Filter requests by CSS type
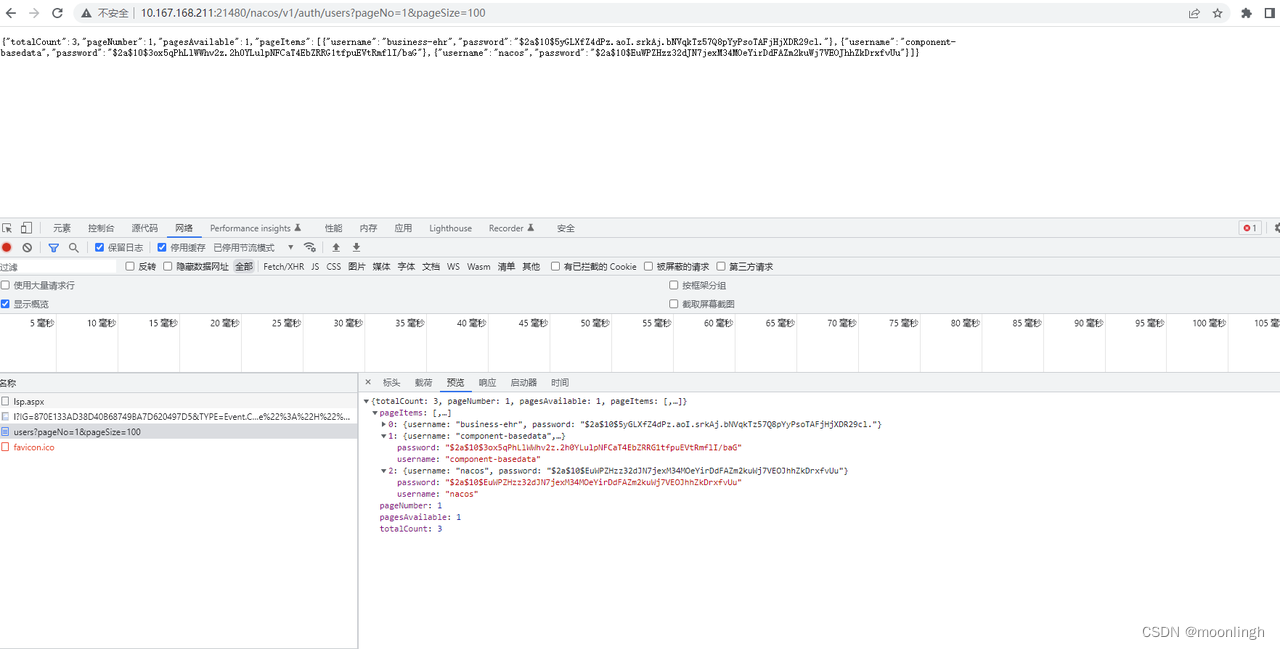1280x649 pixels. [333, 267]
